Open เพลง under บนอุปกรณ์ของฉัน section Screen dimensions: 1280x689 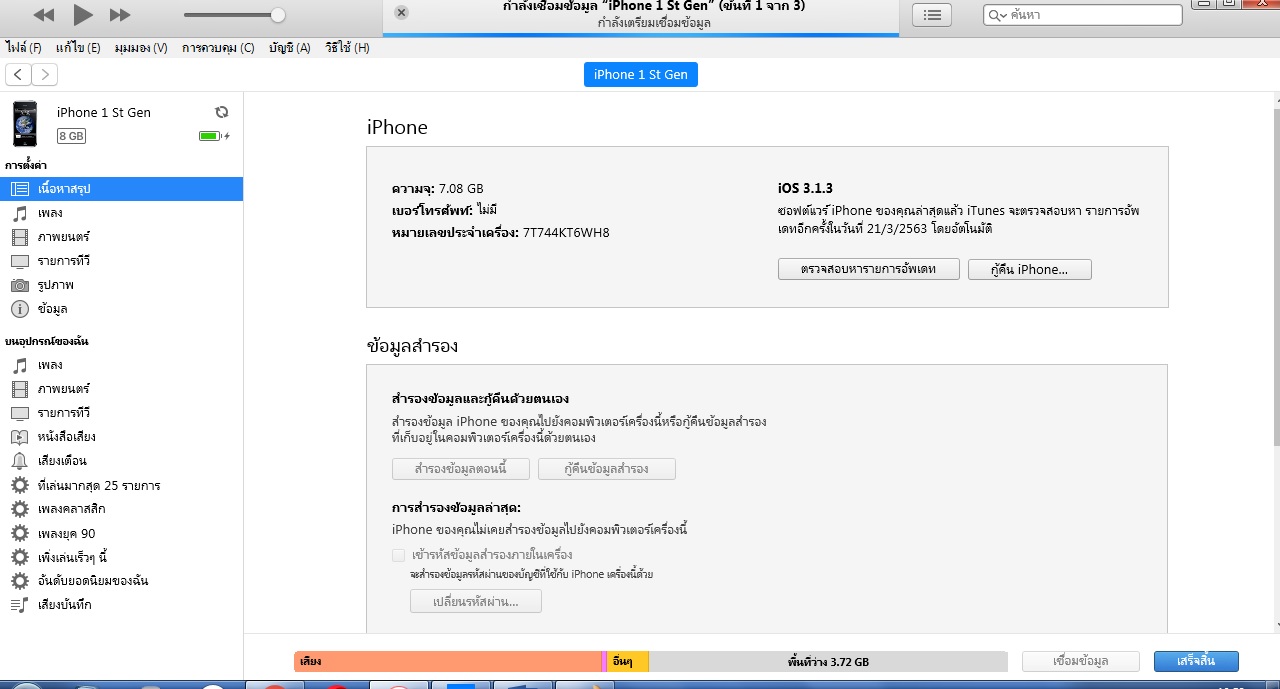click(x=121, y=365)
